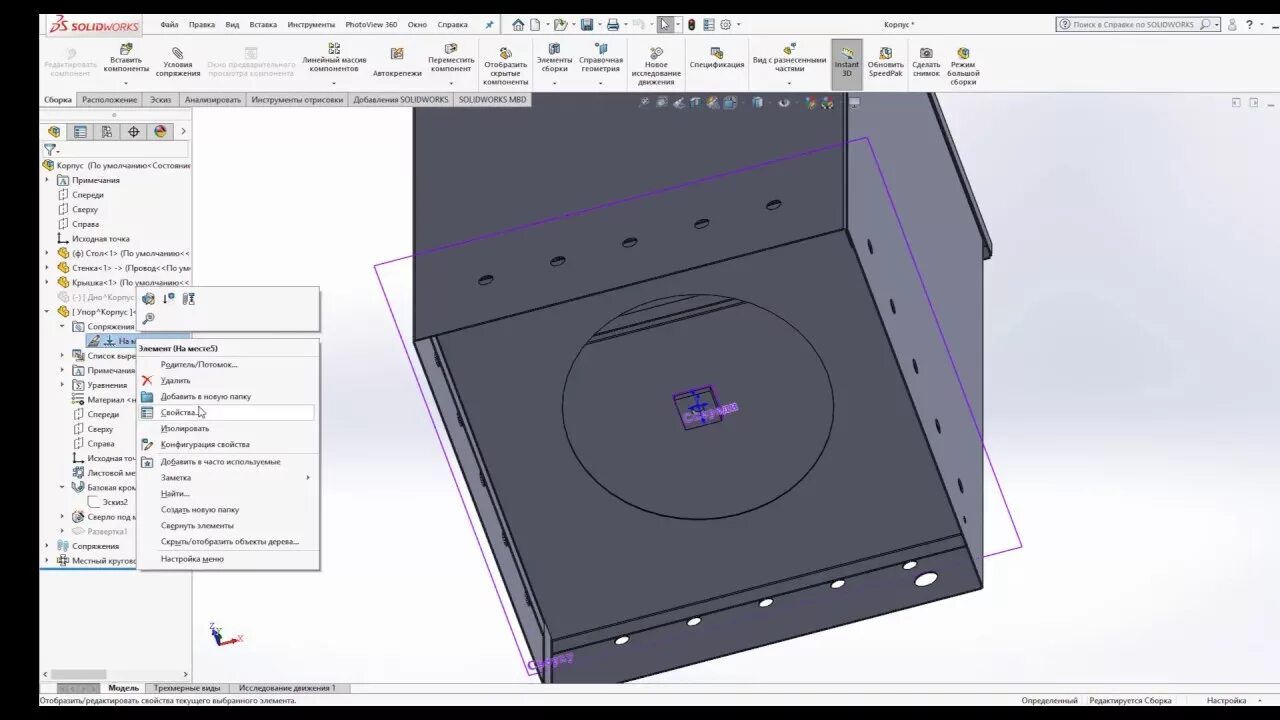
Task: Click the SOLIDWORKS help search field
Action: pos(1130,23)
